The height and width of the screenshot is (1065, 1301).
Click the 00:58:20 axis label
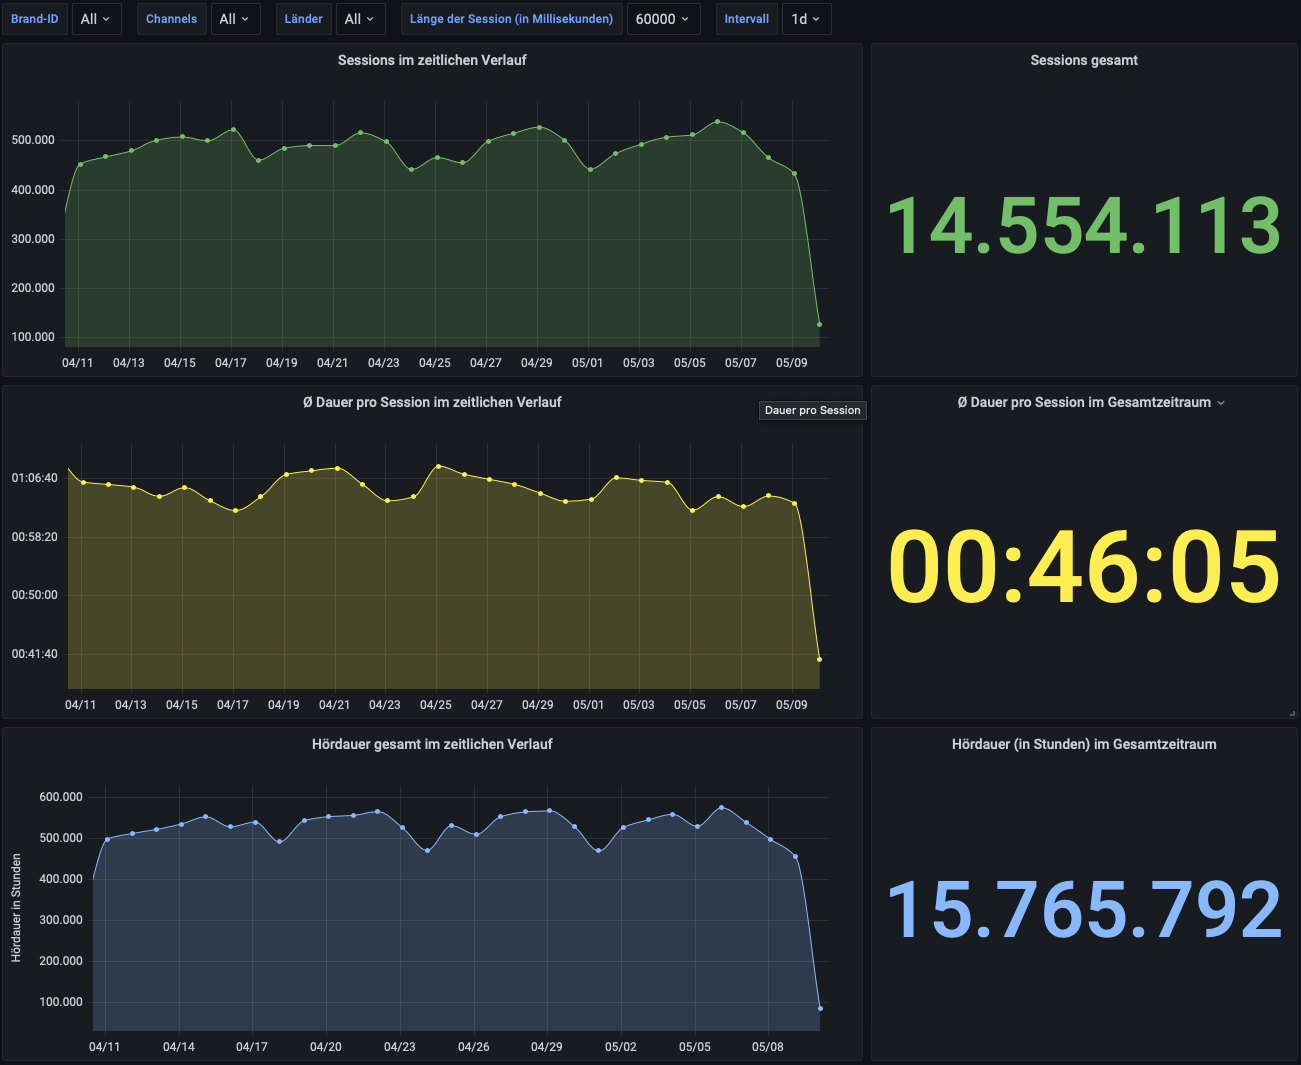pos(35,537)
